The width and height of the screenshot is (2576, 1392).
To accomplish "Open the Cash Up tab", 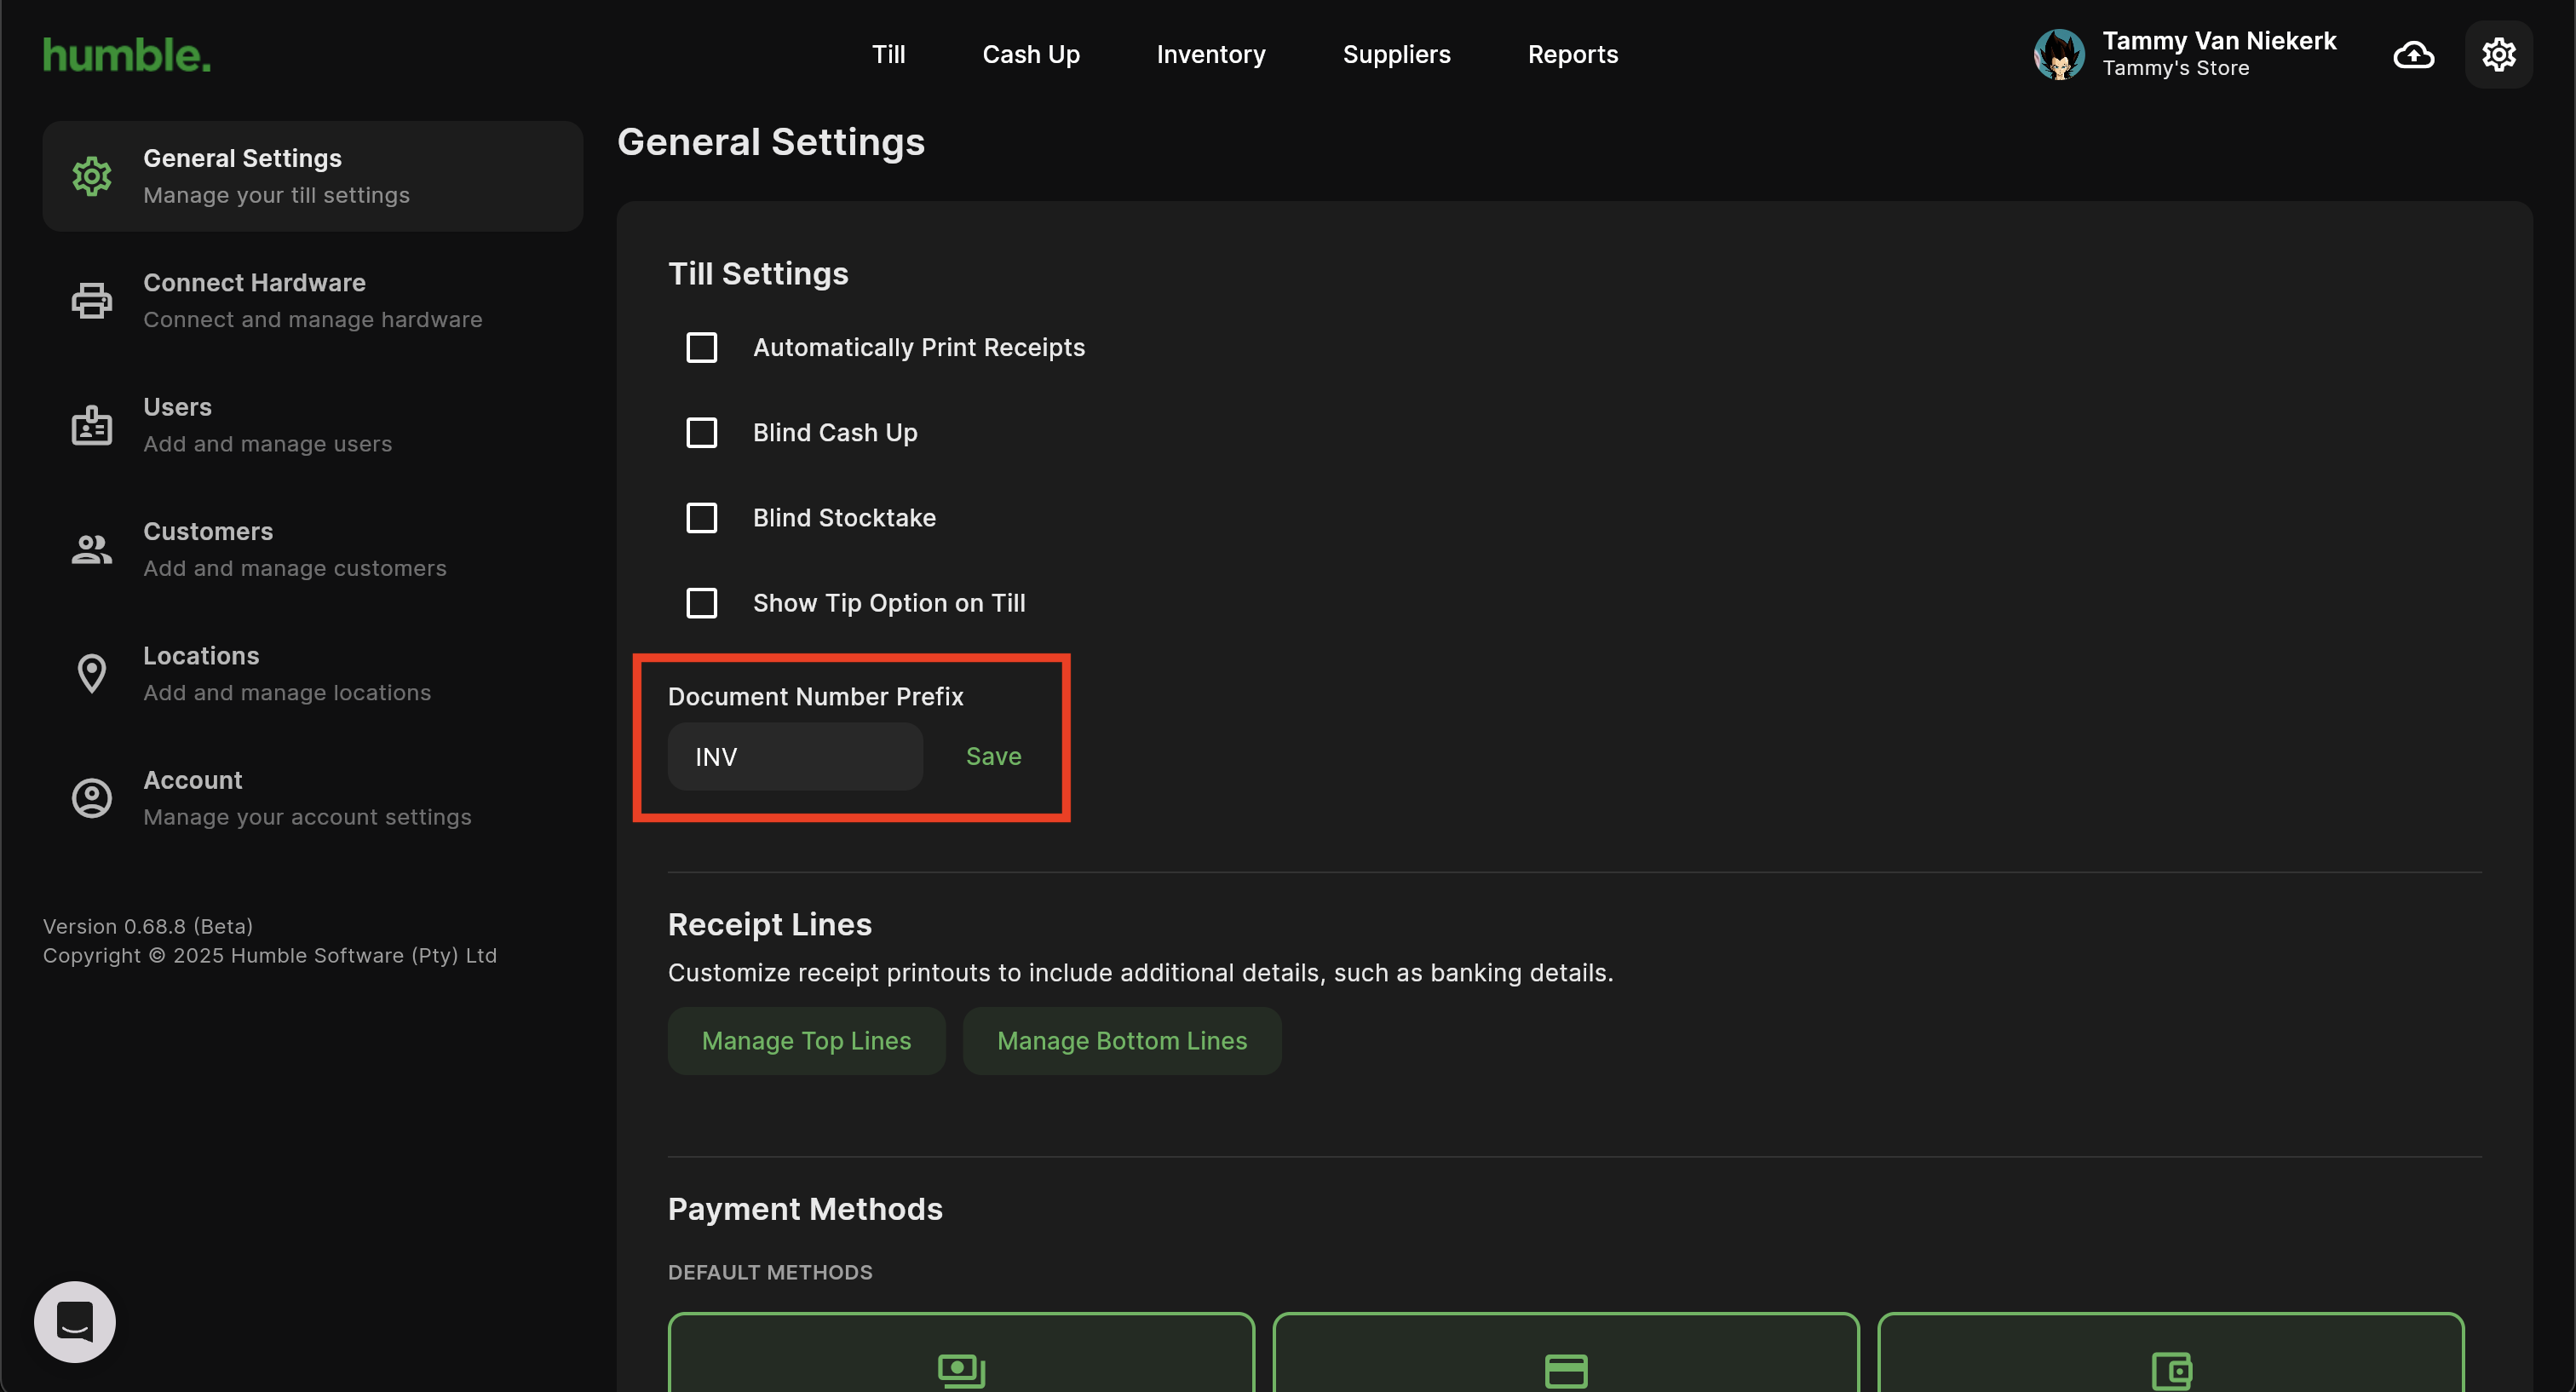I will [x=1031, y=54].
